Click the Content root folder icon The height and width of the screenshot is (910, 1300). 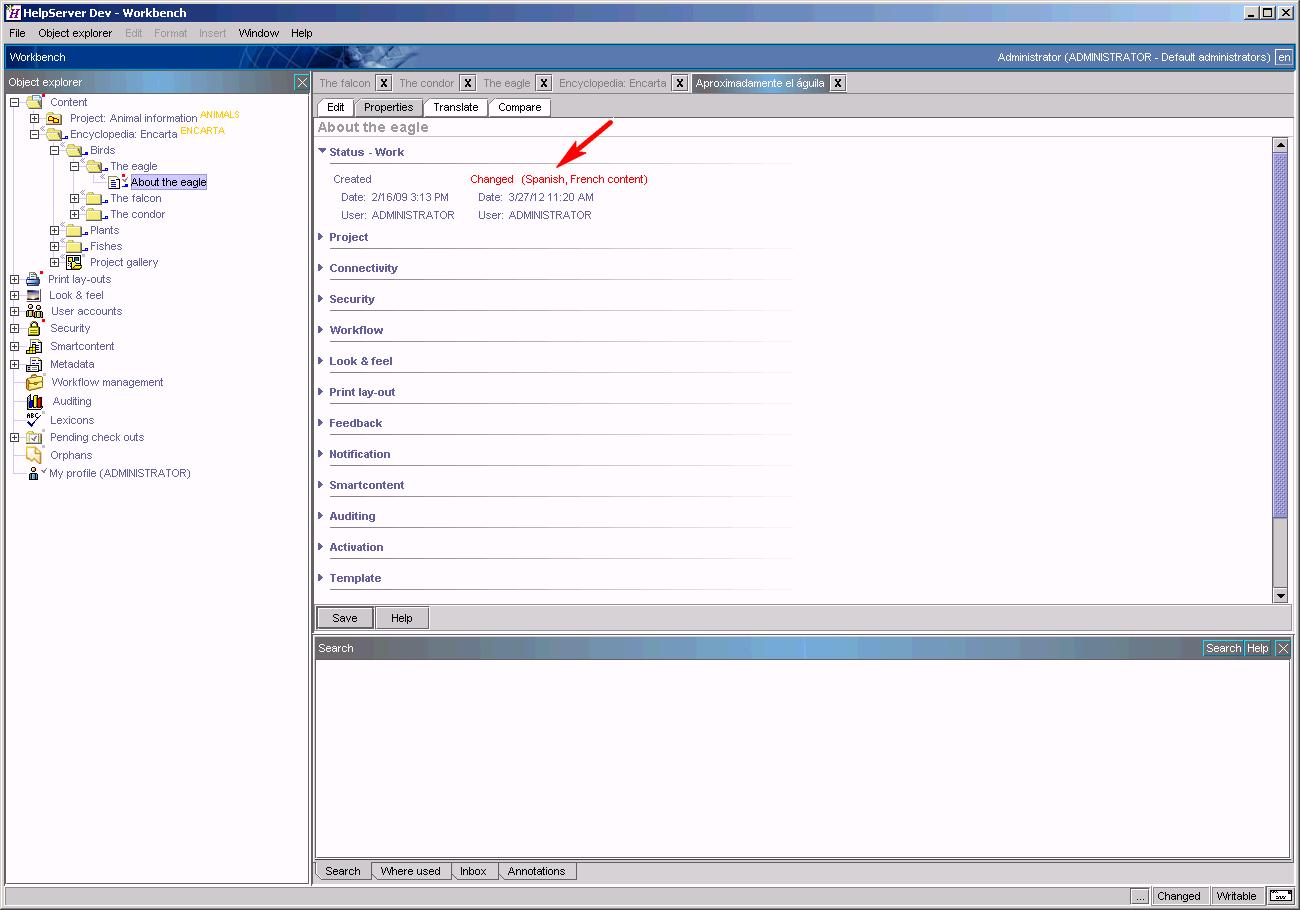click(x=35, y=102)
